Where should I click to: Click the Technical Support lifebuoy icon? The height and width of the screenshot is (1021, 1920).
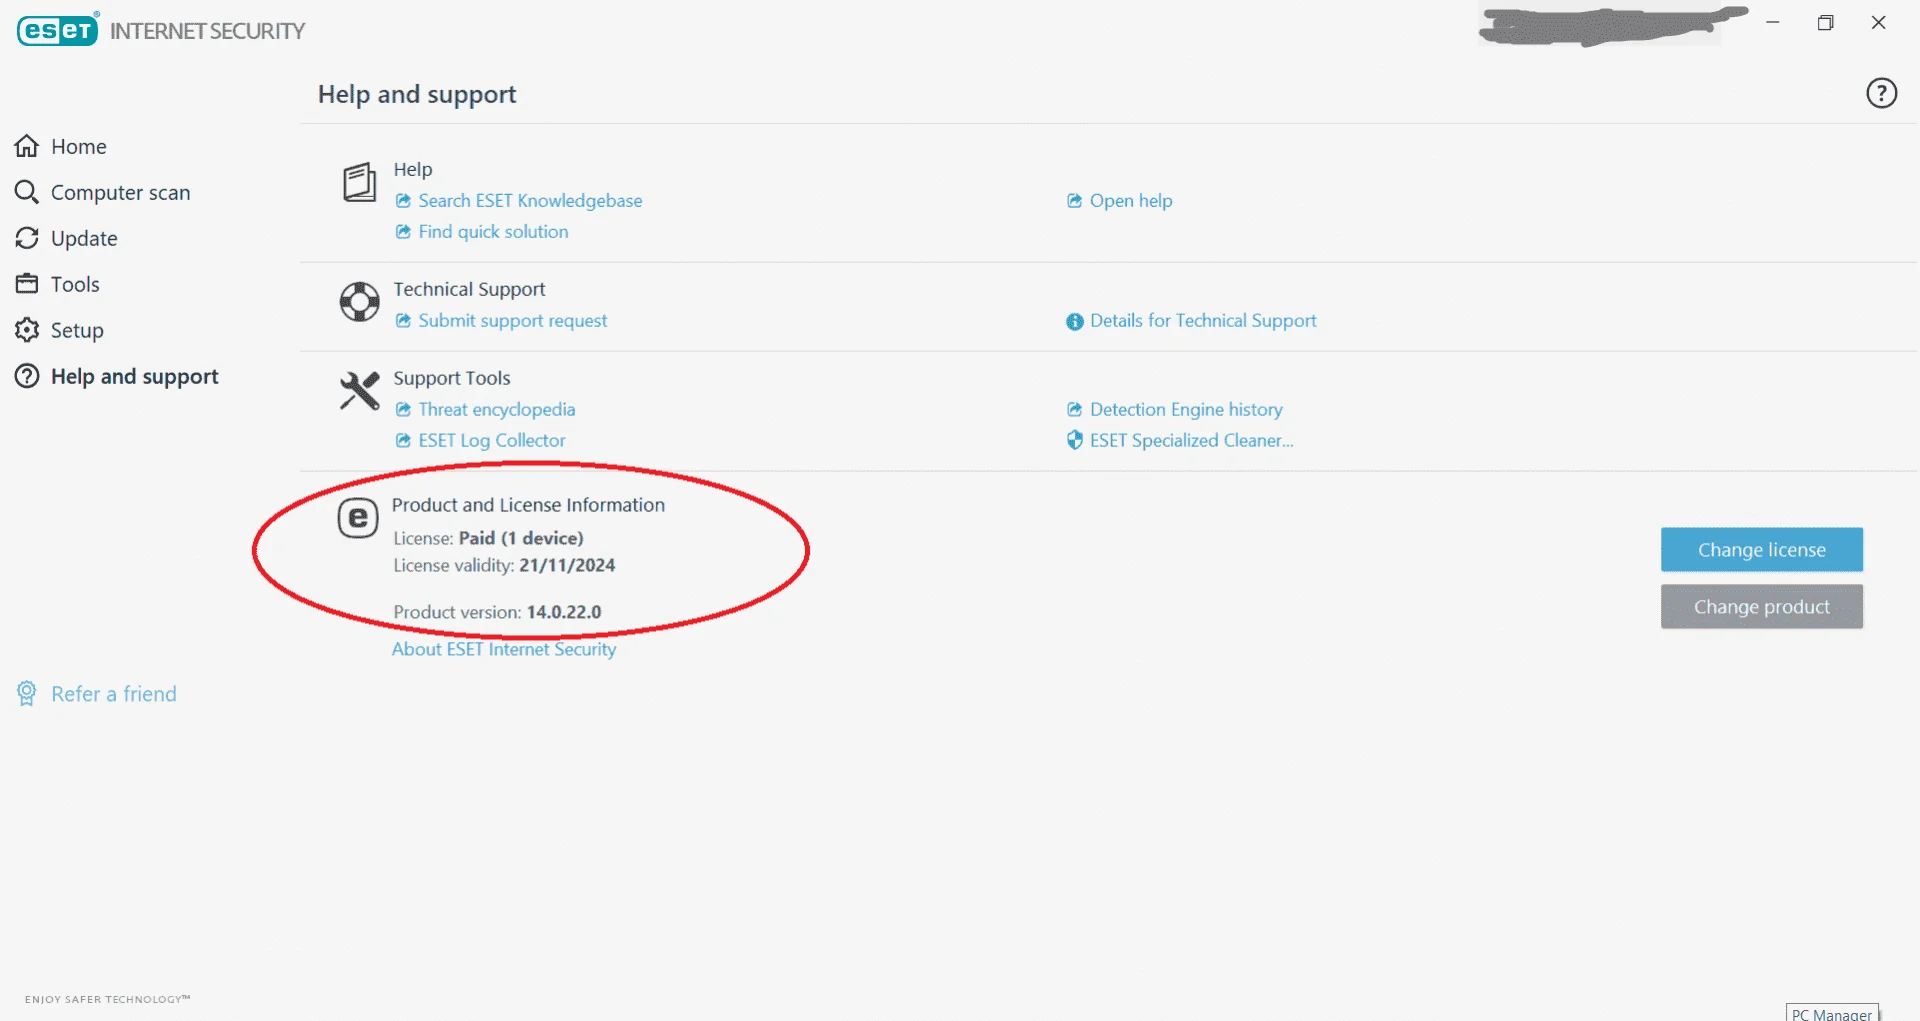pos(359,301)
